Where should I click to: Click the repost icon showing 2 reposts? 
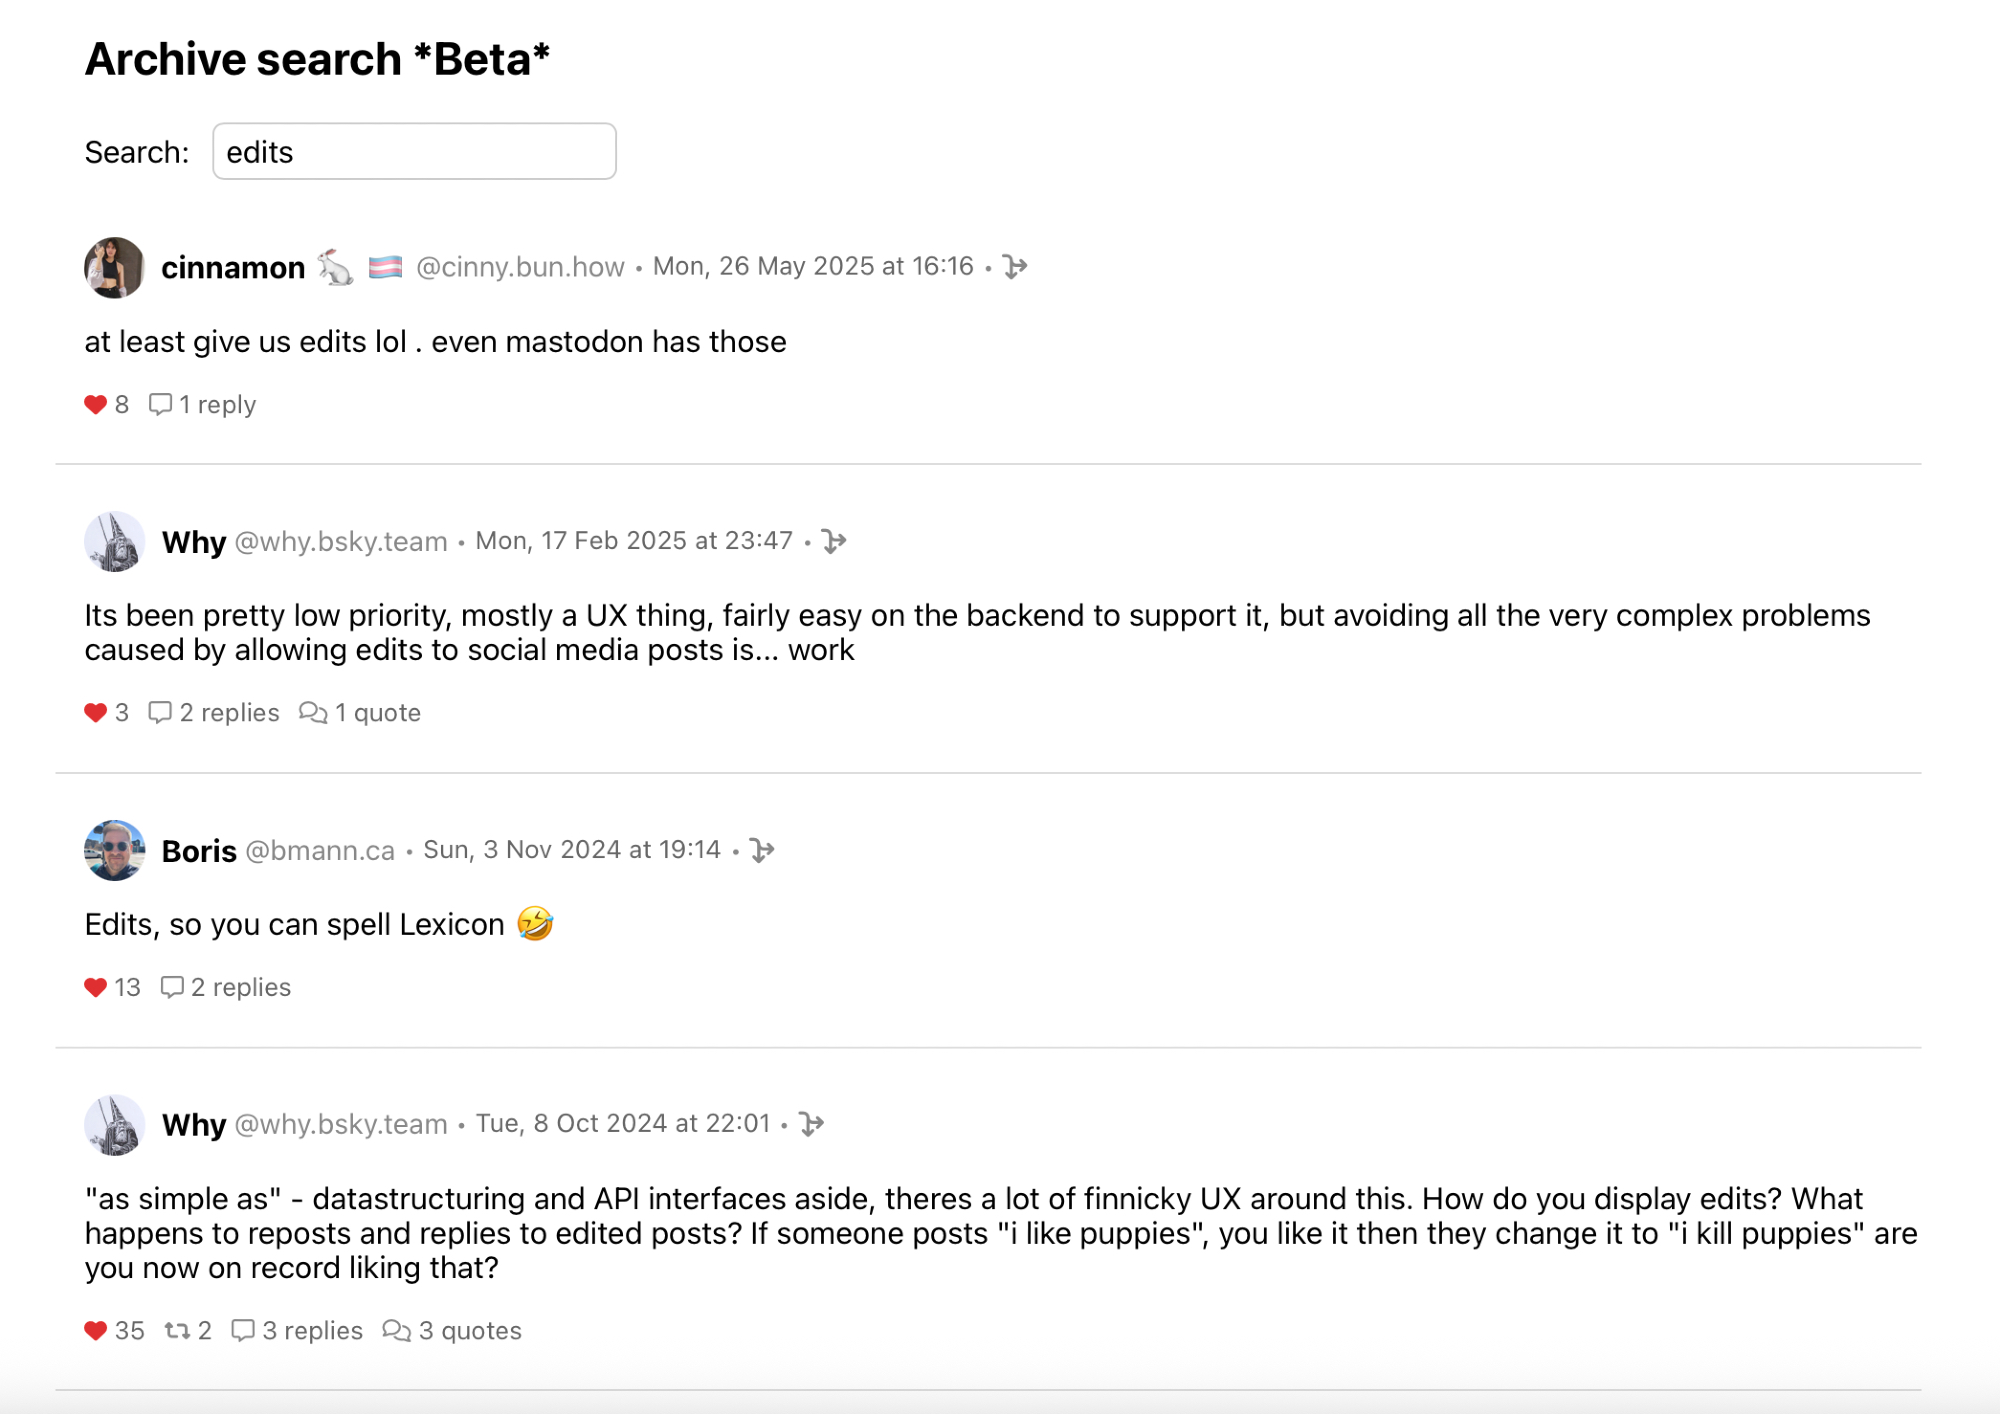[x=178, y=1331]
